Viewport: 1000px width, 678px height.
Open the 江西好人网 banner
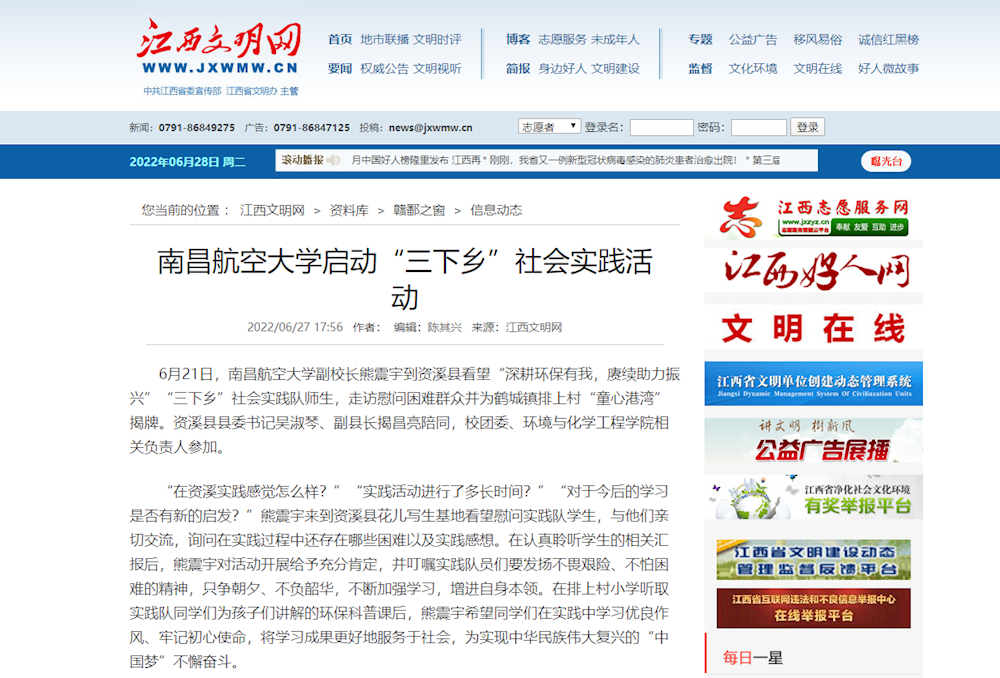click(x=813, y=270)
